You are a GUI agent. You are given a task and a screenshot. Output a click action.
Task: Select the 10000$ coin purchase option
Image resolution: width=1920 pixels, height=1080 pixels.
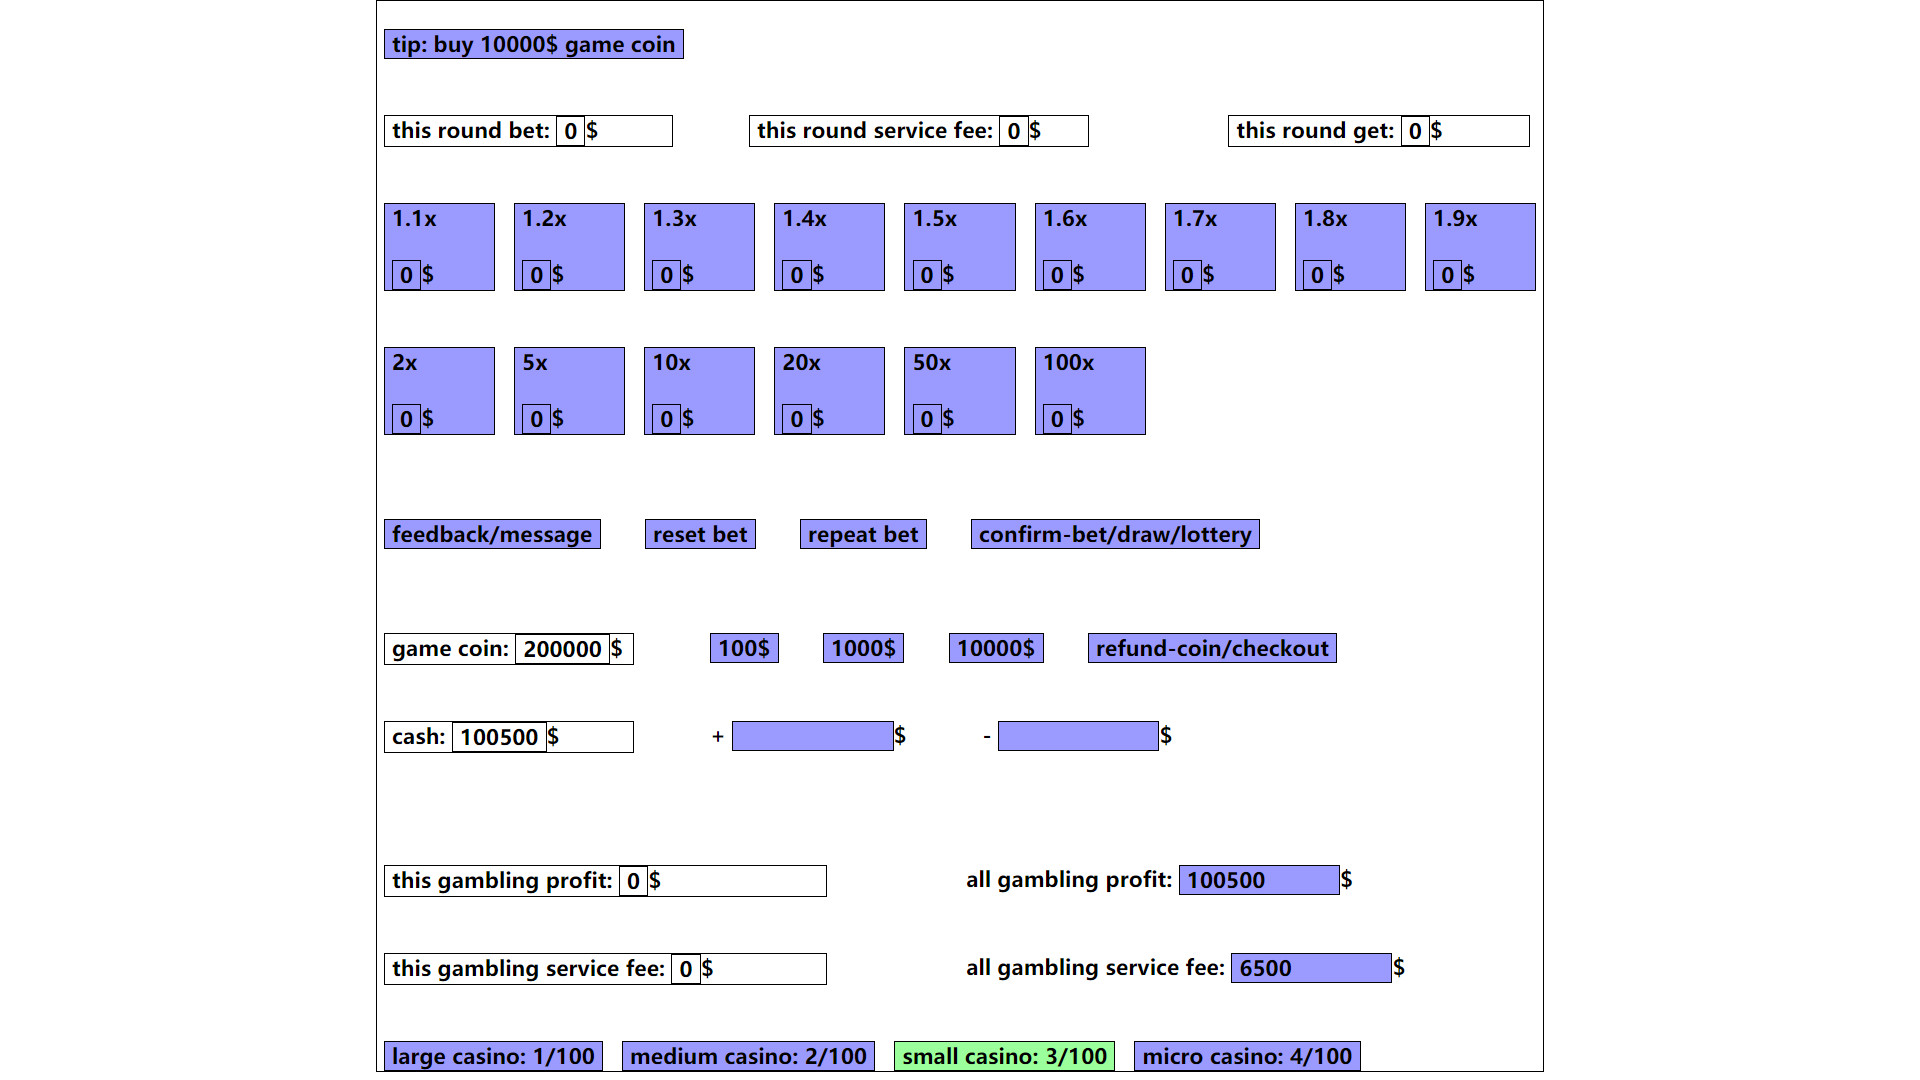tap(996, 649)
